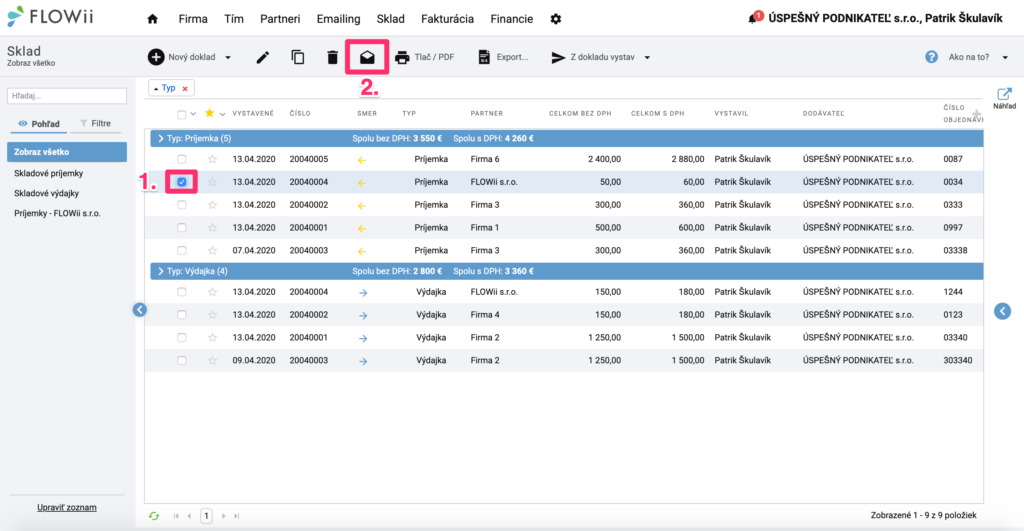The height and width of the screenshot is (531, 1024).
Task: Click the yellow star column header
Action: click(x=210, y=113)
